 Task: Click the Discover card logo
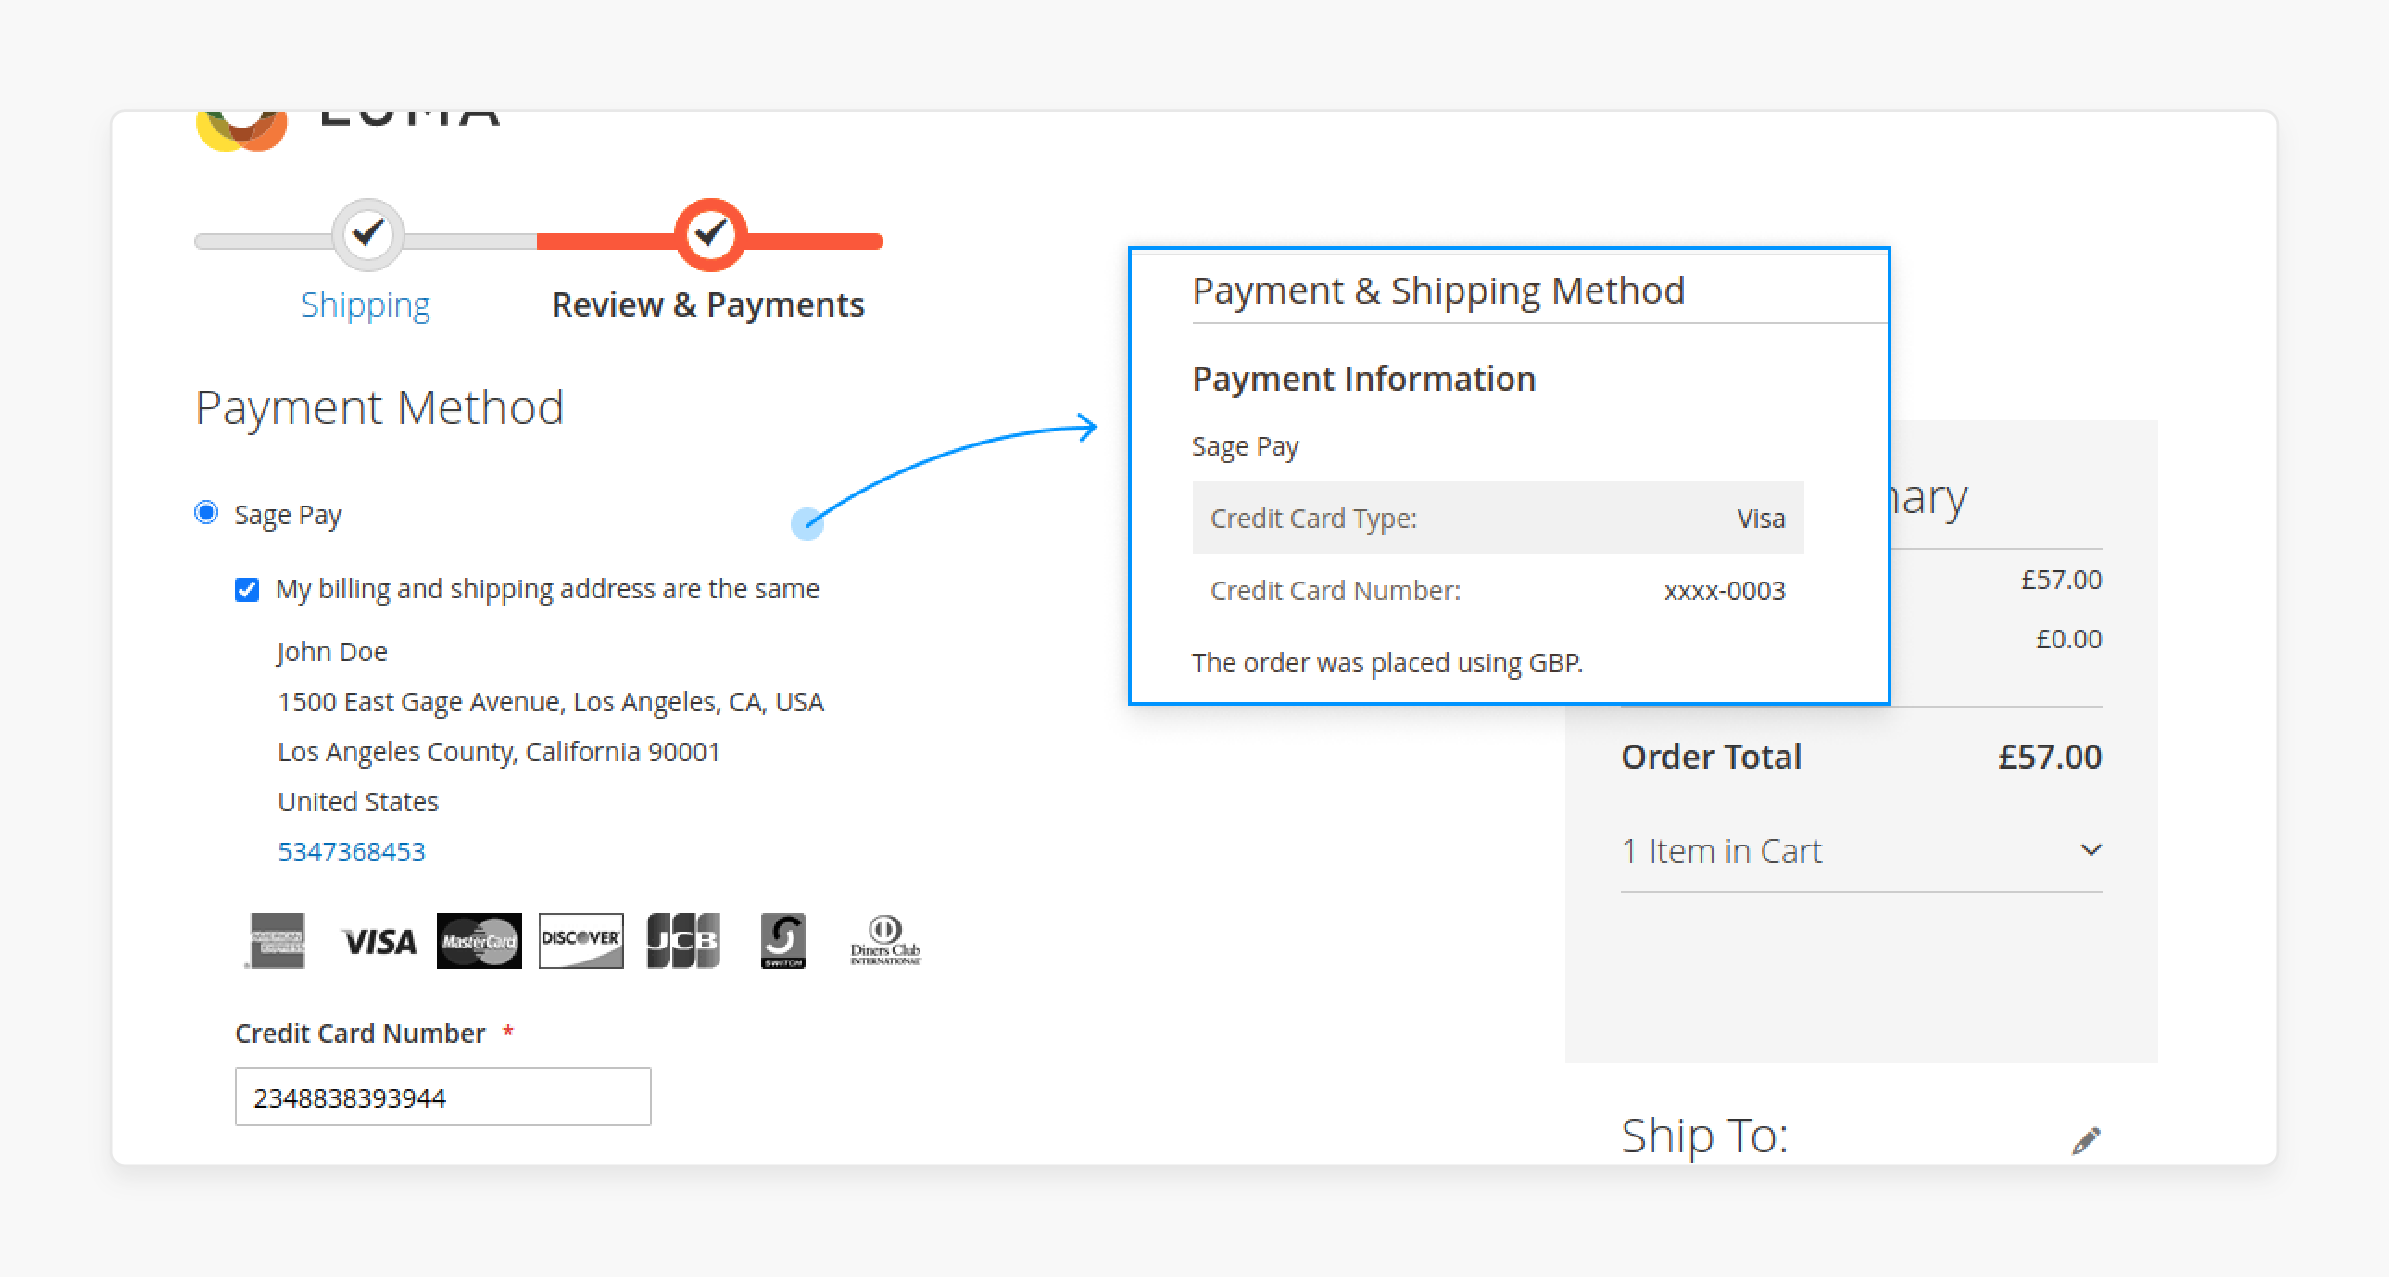[x=581, y=941]
